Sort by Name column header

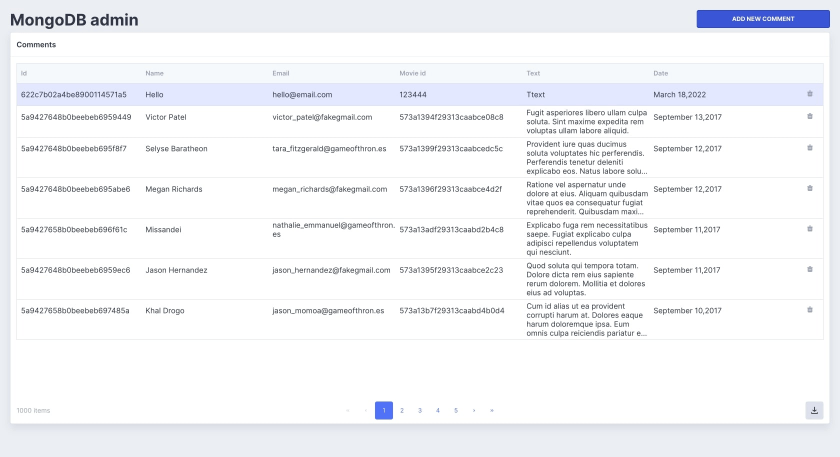154,73
